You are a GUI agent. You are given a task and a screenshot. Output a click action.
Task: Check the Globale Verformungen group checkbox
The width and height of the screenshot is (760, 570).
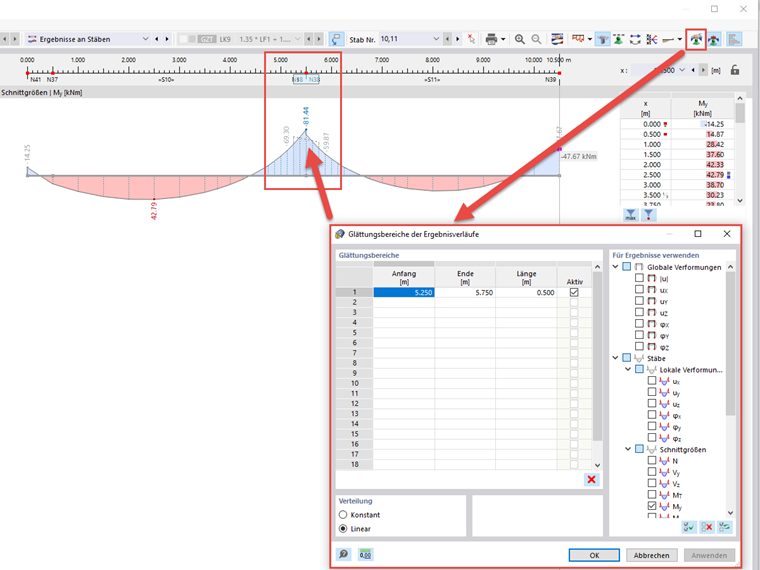coord(627,267)
